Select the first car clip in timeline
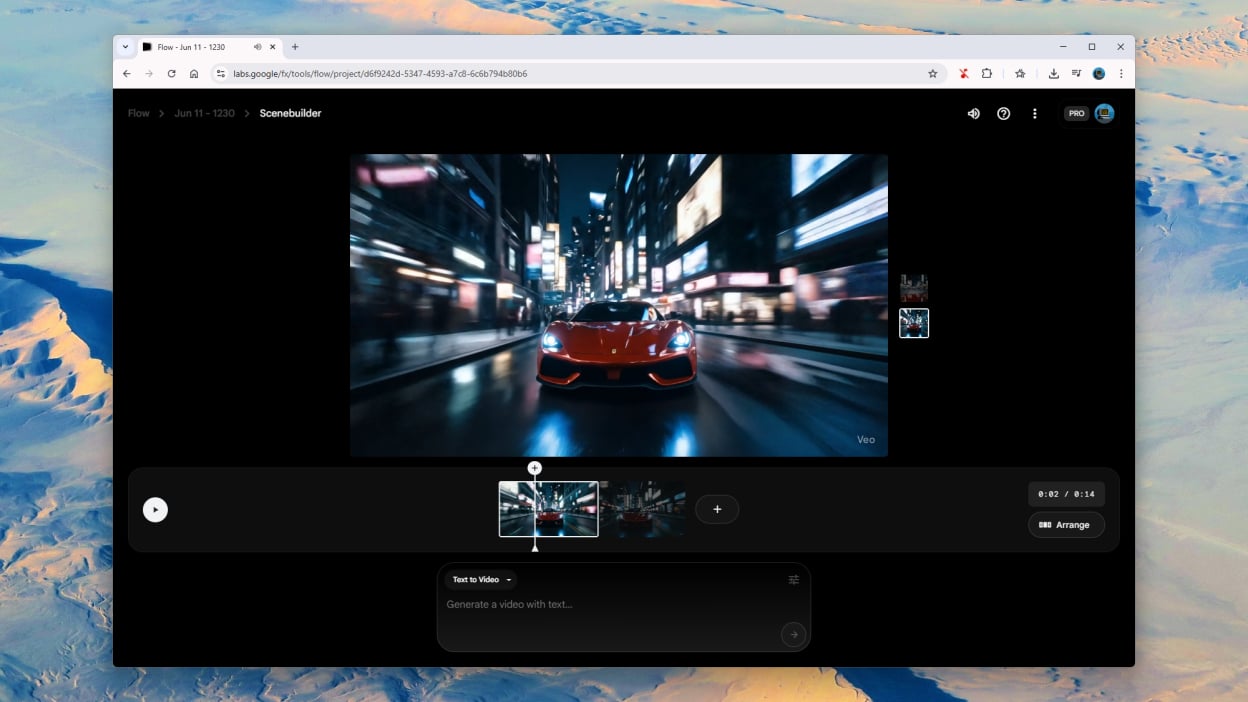 pos(565,509)
